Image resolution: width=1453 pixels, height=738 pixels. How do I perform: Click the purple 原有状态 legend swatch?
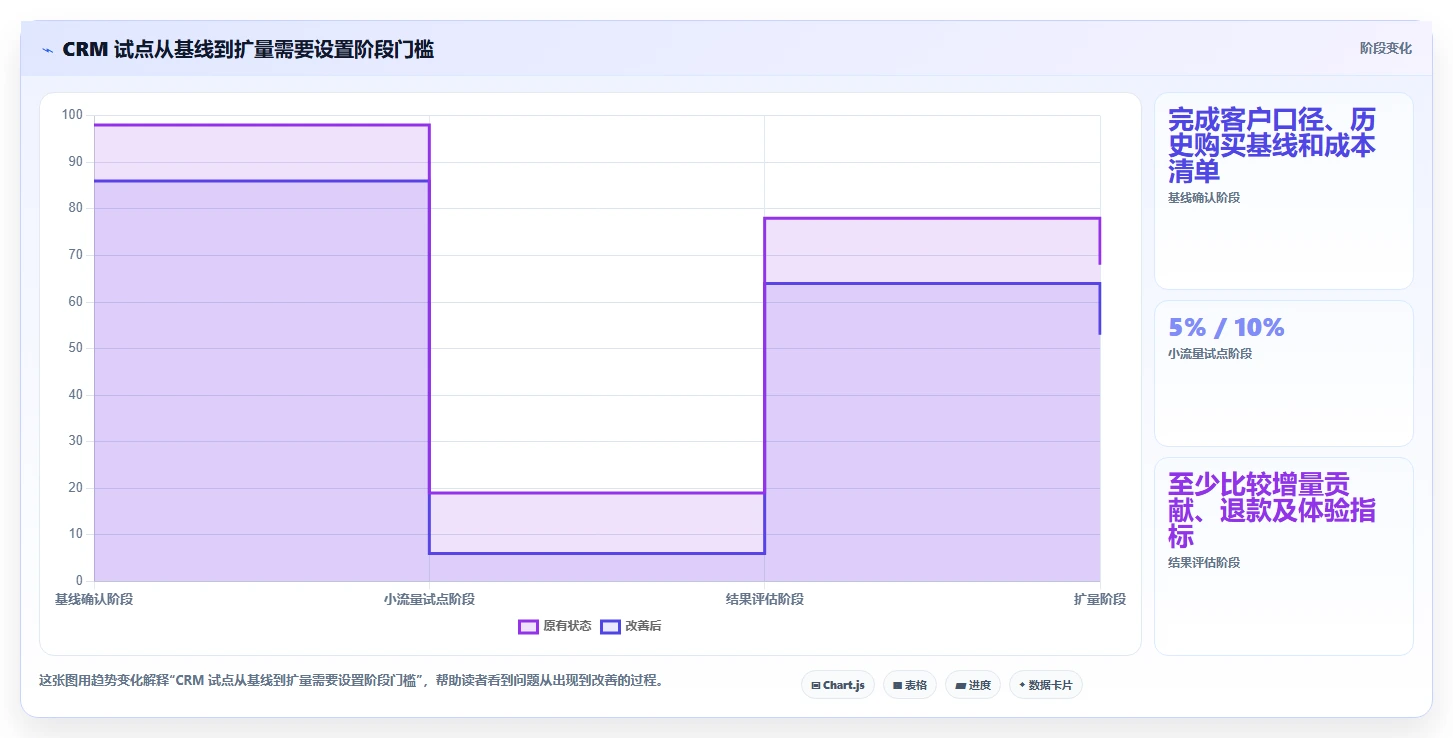(x=528, y=627)
